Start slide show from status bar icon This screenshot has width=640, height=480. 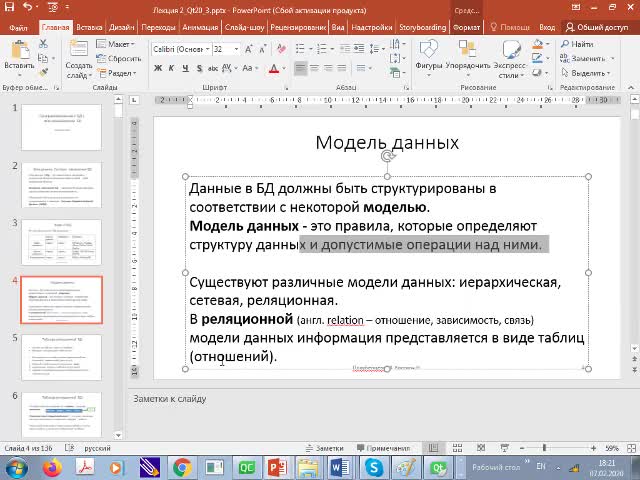coord(504,448)
